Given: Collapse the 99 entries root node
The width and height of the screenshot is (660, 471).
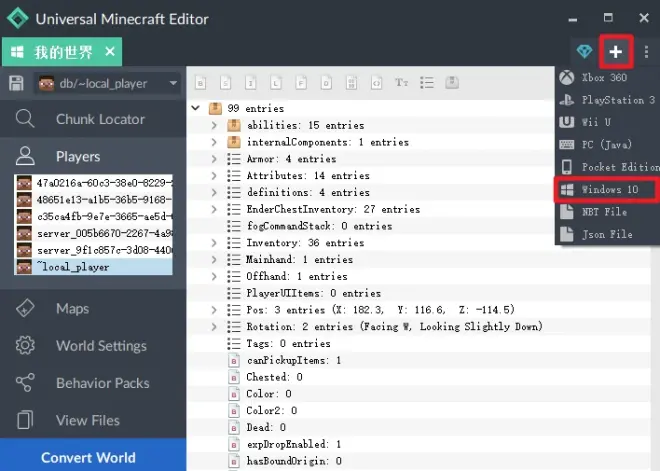Looking at the screenshot, I should pyautogui.click(x=195, y=108).
